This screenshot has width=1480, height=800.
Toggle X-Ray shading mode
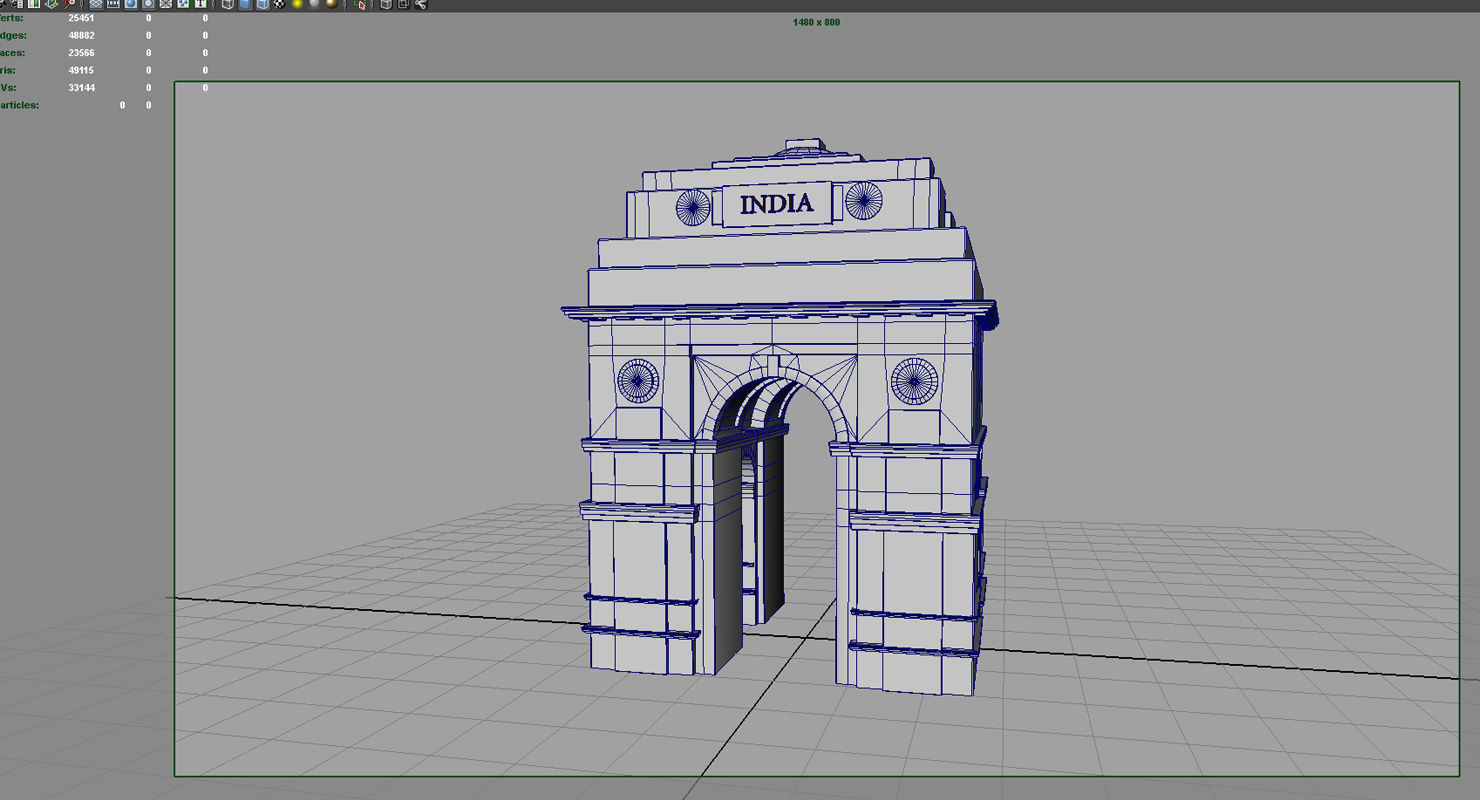pyautogui.click(x=385, y=5)
